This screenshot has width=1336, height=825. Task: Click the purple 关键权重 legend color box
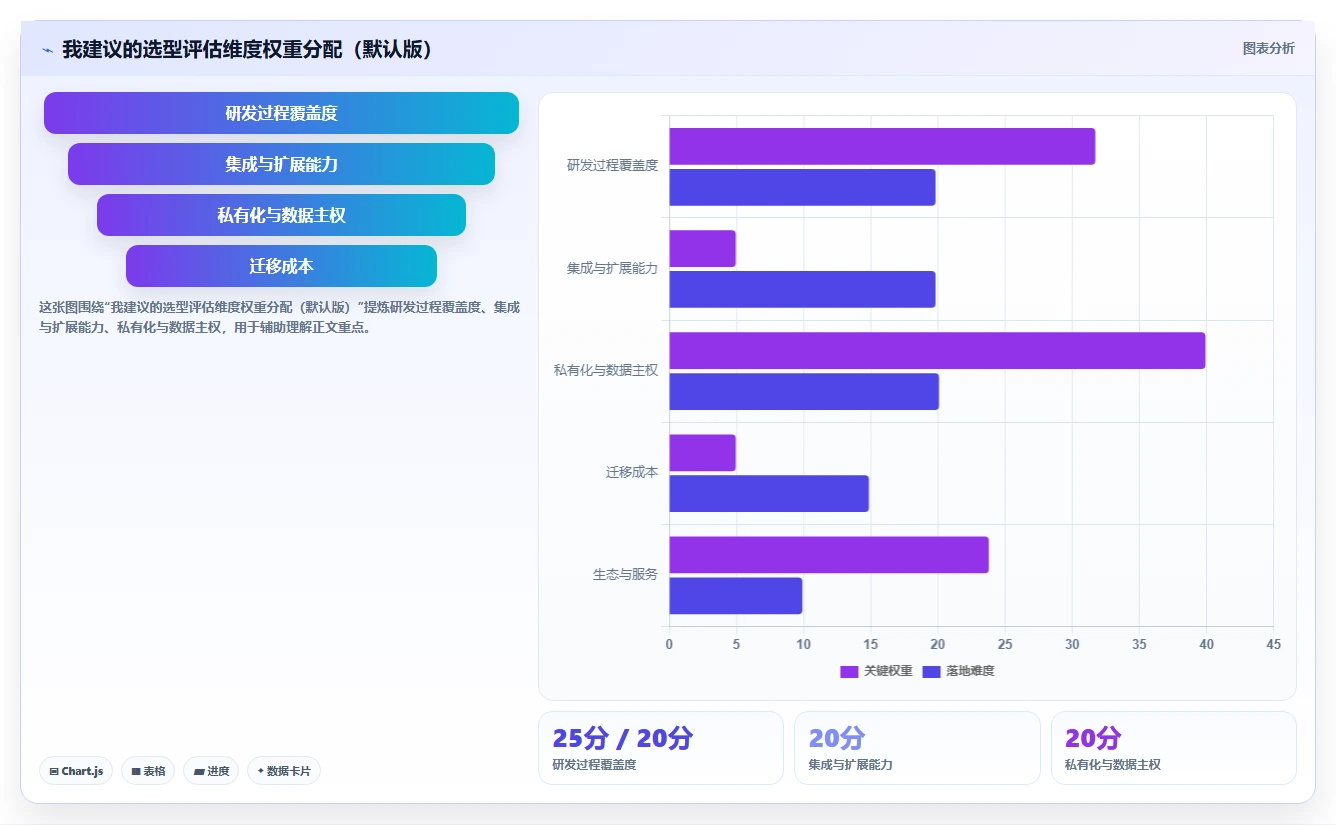coord(849,671)
